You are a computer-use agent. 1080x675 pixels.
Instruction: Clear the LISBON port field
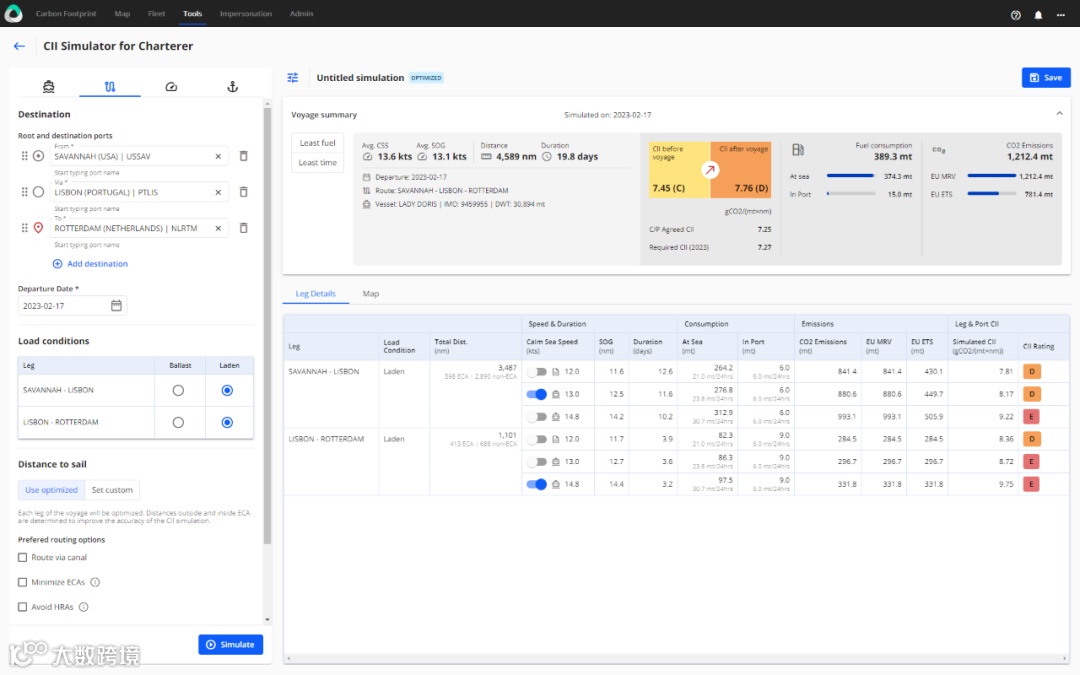point(218,192)
